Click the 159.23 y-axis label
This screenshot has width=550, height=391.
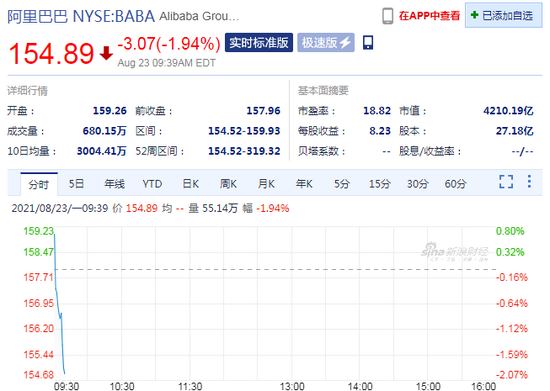pyautogui.click(x=39, y=231)
